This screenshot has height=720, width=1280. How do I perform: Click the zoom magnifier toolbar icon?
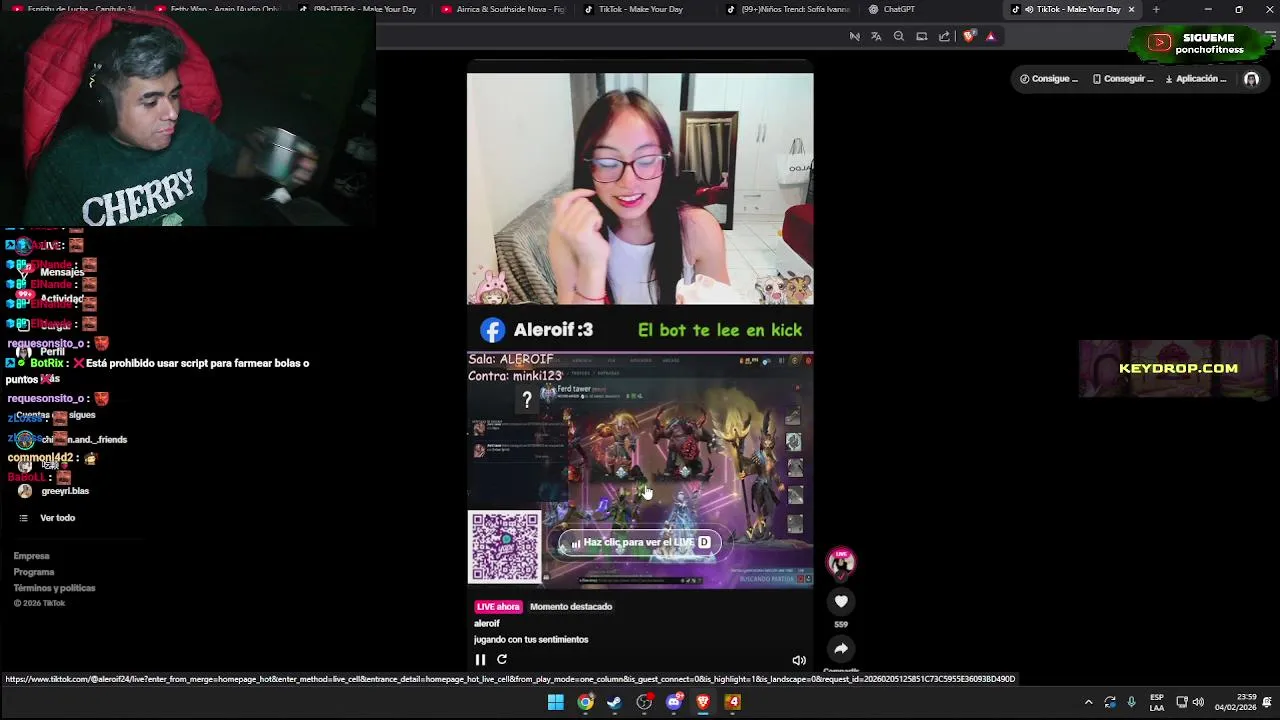click(899, 36)
